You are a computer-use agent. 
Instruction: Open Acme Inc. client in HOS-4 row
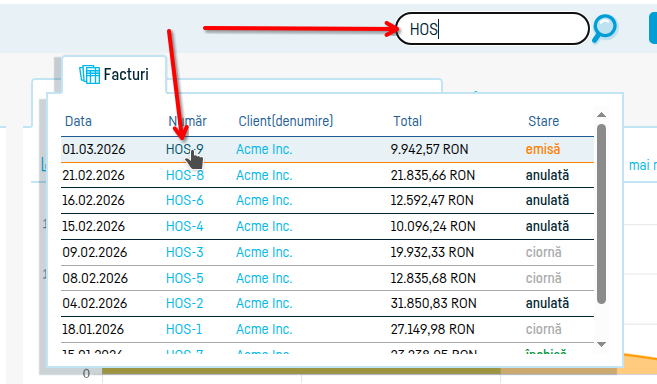pyautogui.click(x=264, y=226)
